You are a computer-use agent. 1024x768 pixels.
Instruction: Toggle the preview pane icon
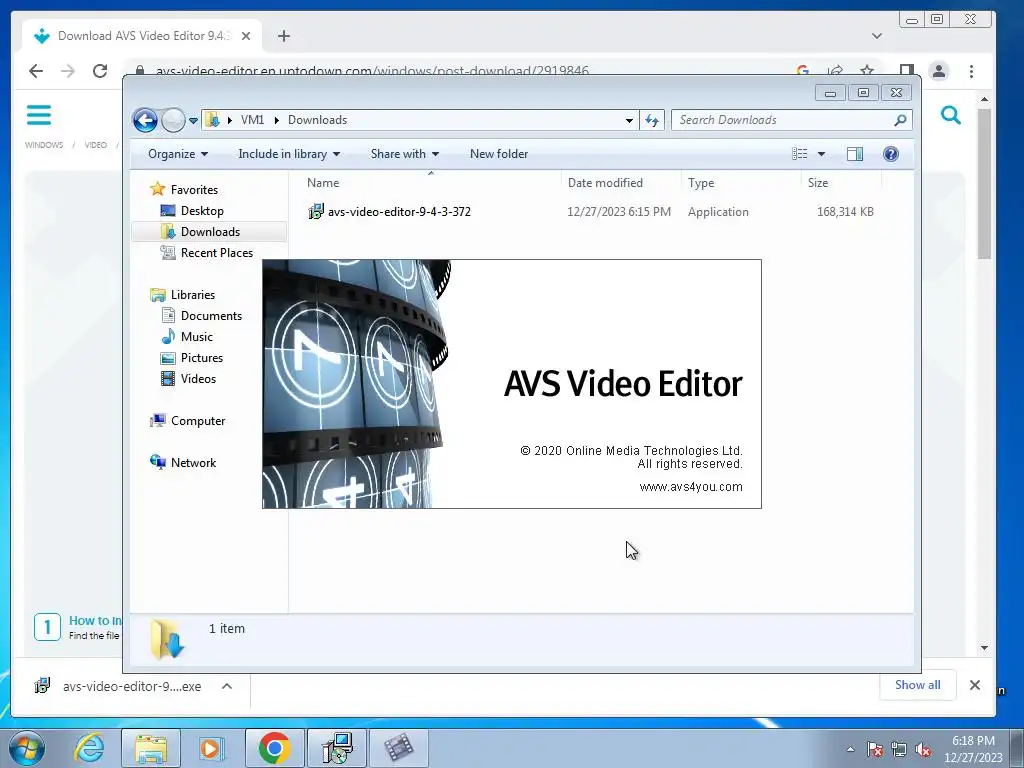(854, 154)
